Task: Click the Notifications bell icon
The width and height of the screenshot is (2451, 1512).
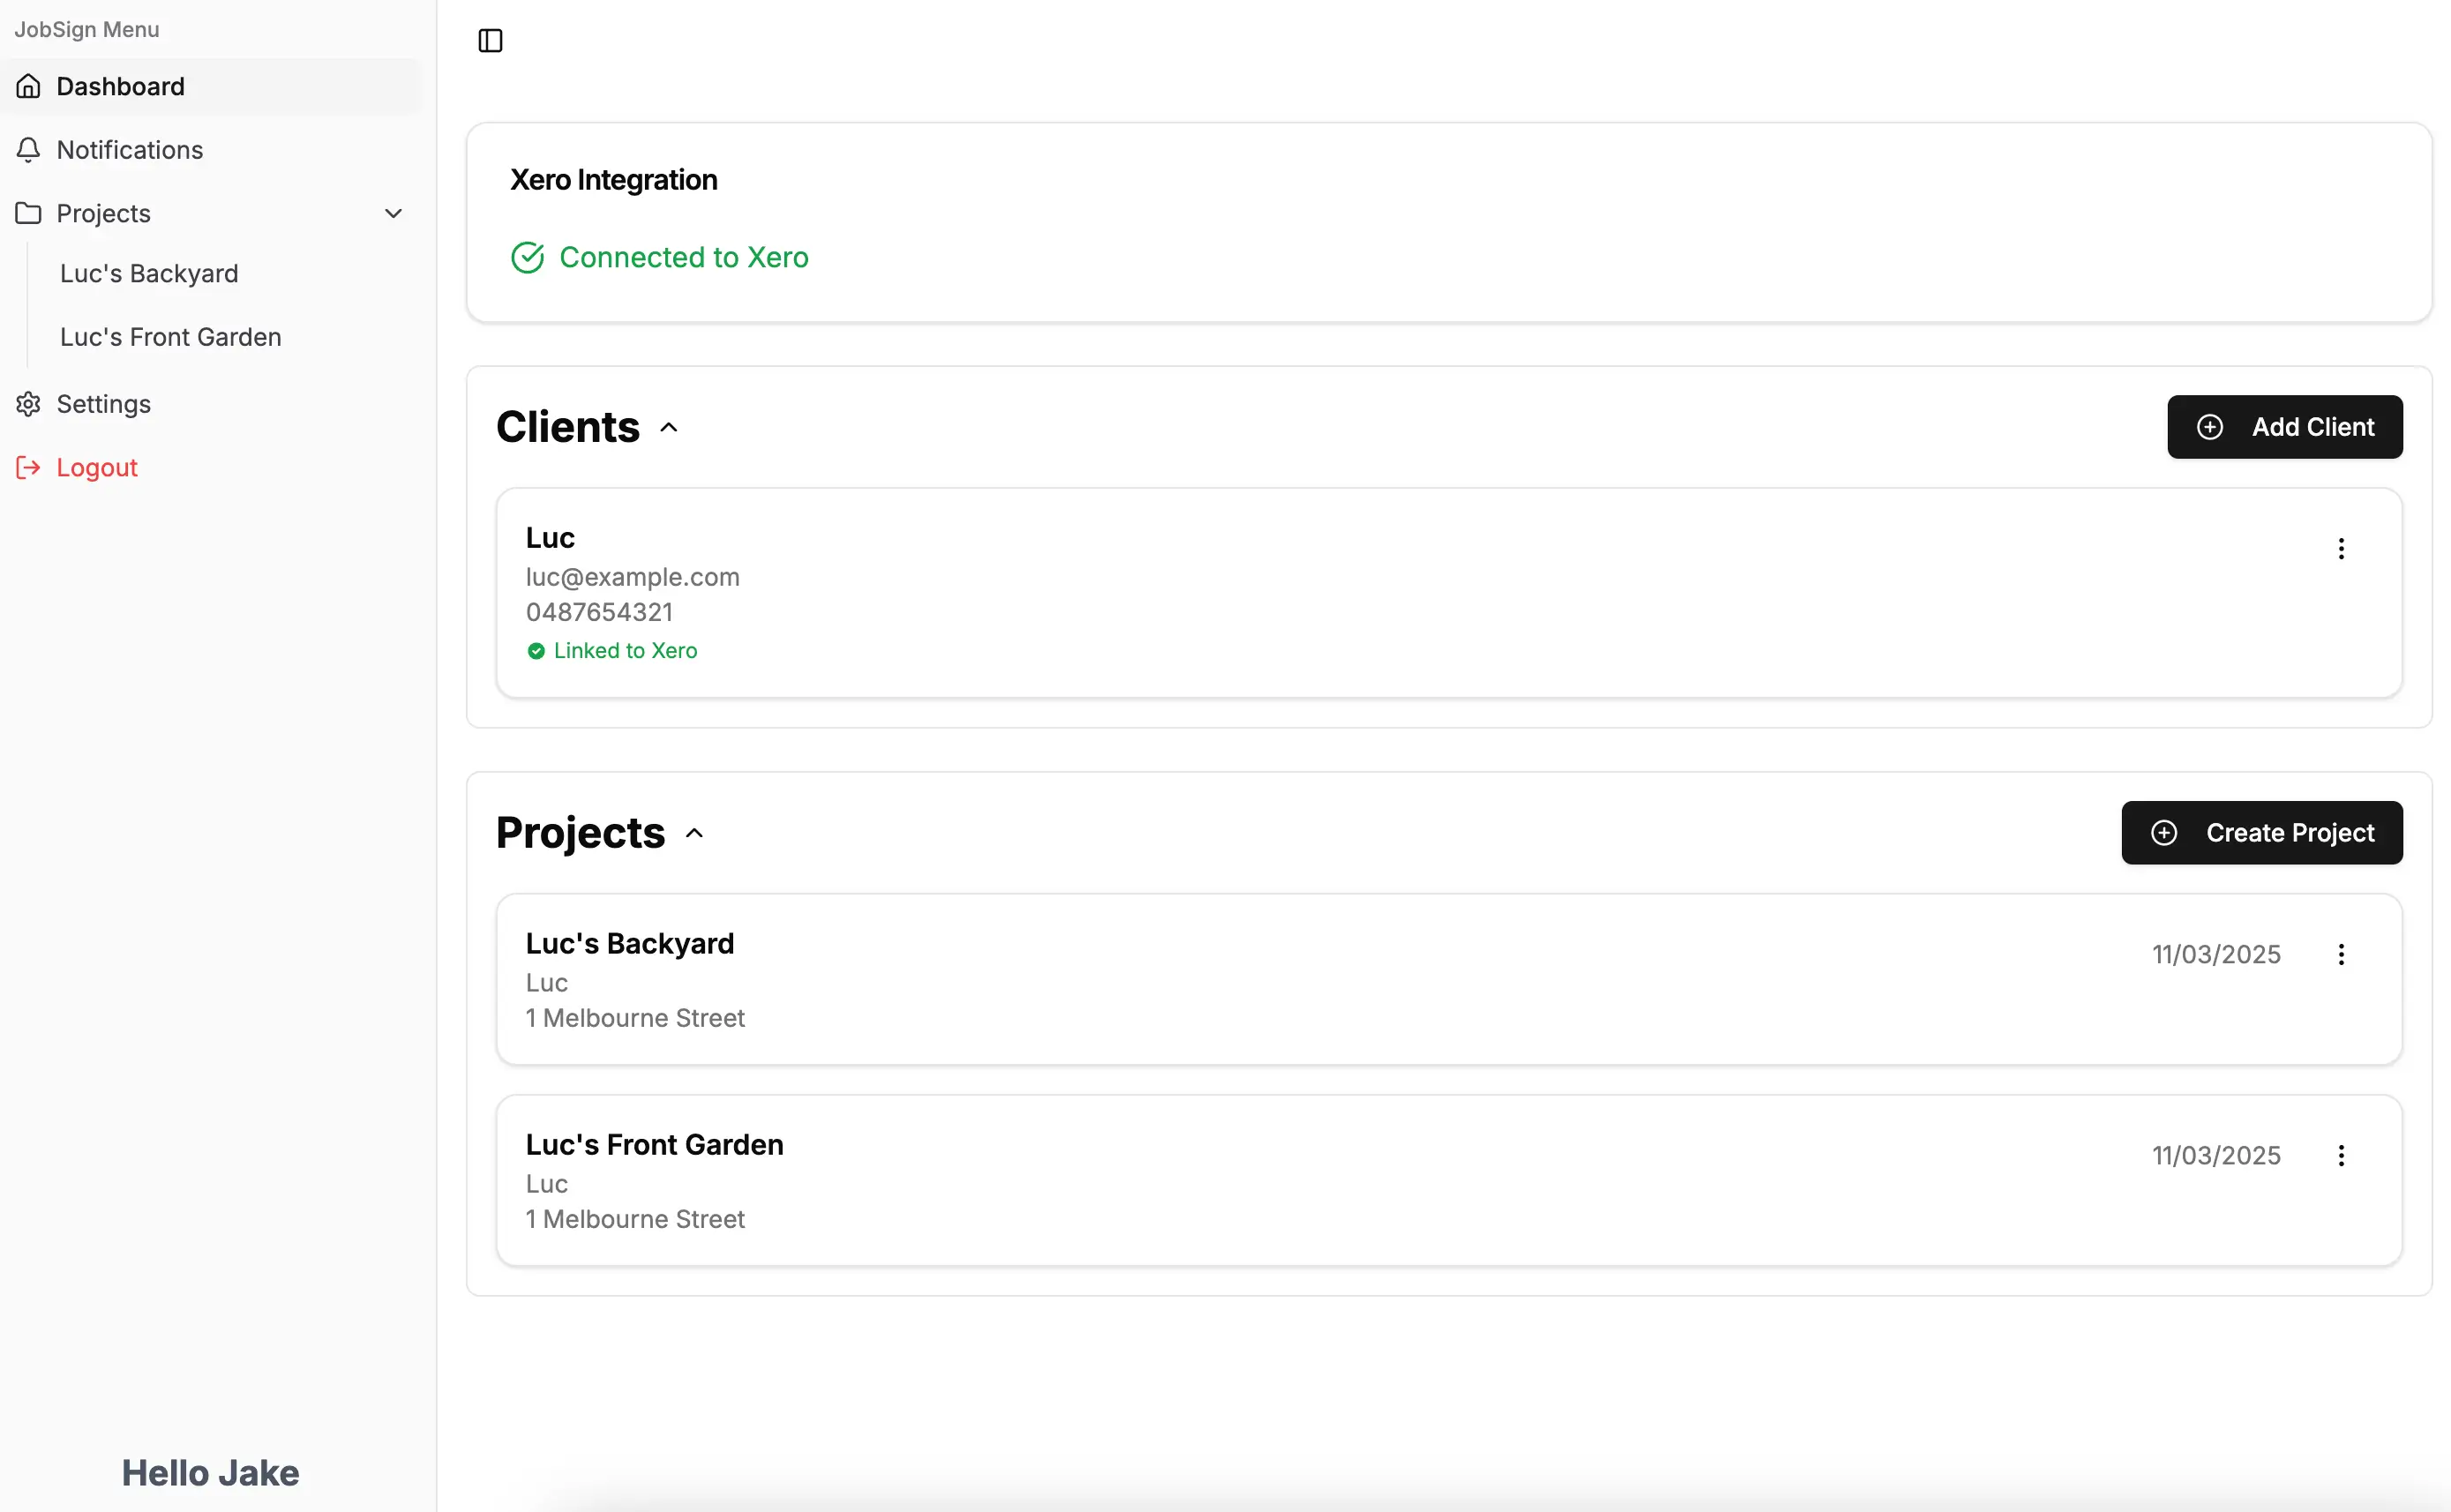Action: point(28,150)
